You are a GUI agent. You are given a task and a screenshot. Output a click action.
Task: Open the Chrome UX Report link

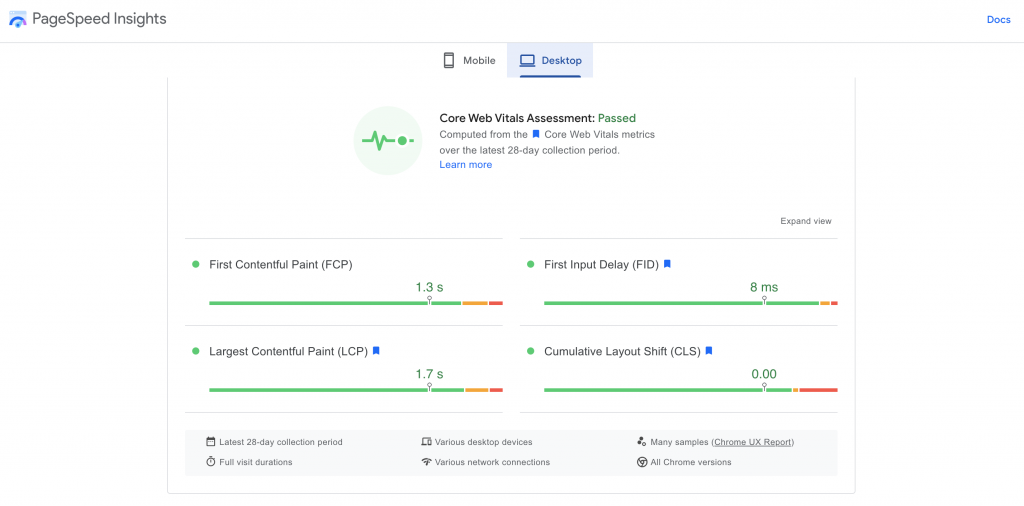click(752, 442)
